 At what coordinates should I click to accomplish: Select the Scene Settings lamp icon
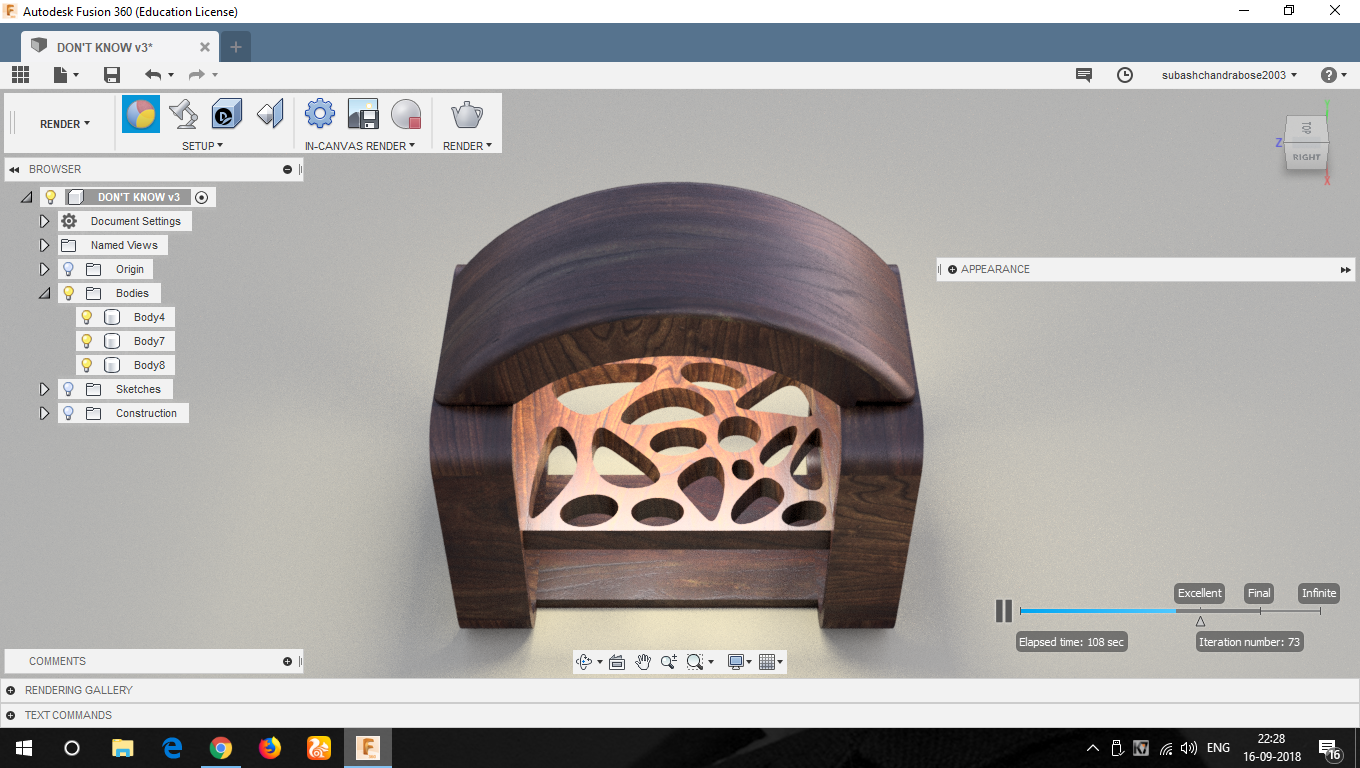183,114
